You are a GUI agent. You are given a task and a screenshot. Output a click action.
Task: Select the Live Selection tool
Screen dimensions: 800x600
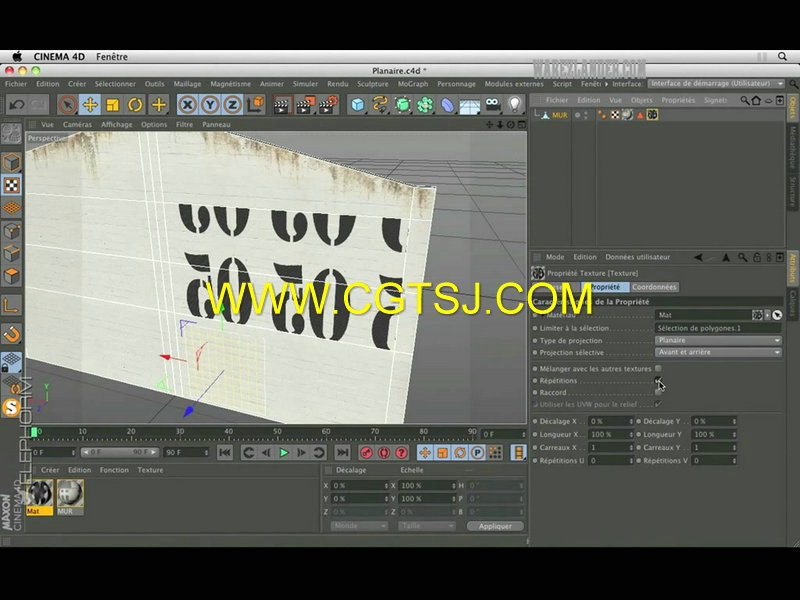pos(67,105)
